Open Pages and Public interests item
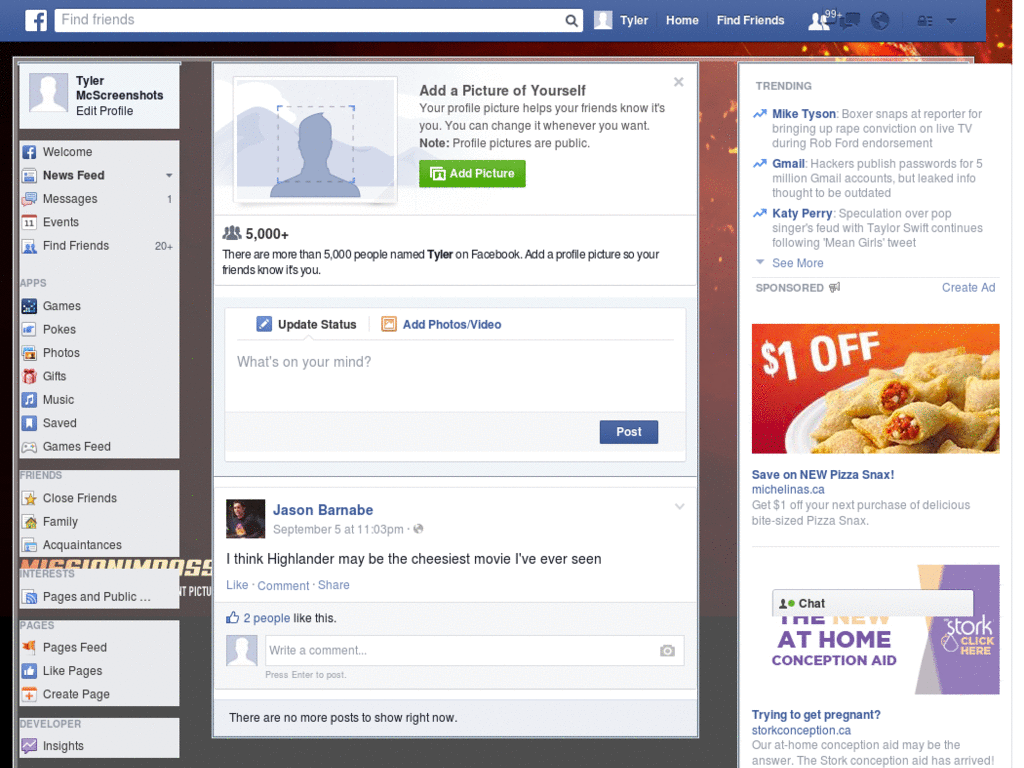Image resolution: width=1024 pixels, height=768 pixels. coord(97,597)
